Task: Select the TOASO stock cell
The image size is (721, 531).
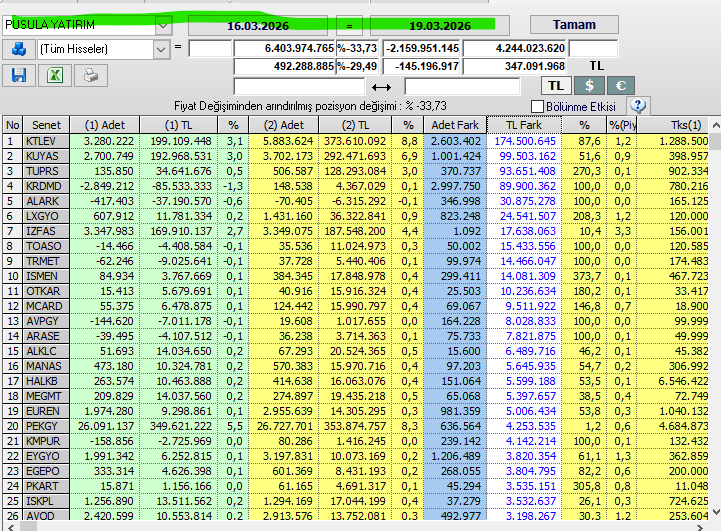Action: coord(46,246)
